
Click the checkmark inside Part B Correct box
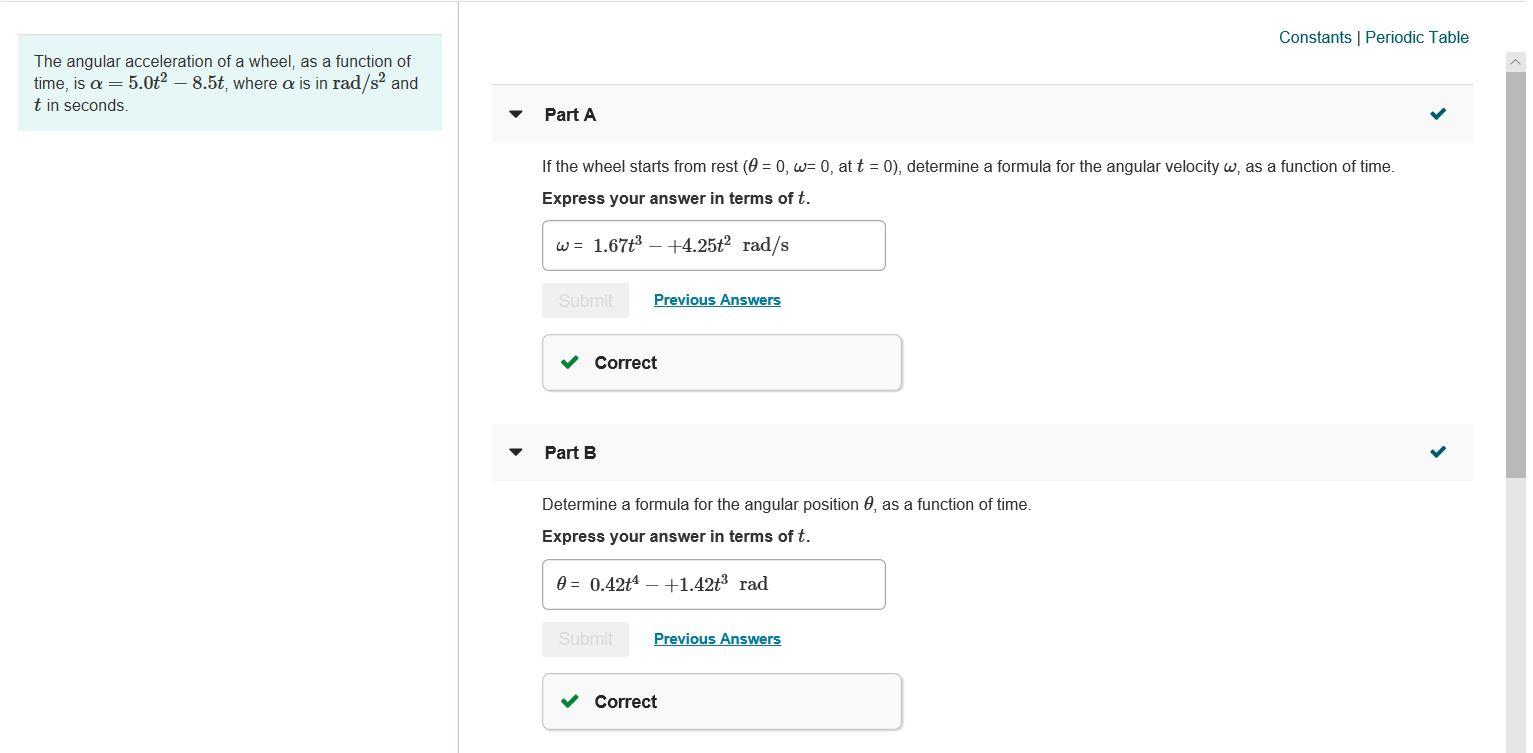tap(569, 701)
